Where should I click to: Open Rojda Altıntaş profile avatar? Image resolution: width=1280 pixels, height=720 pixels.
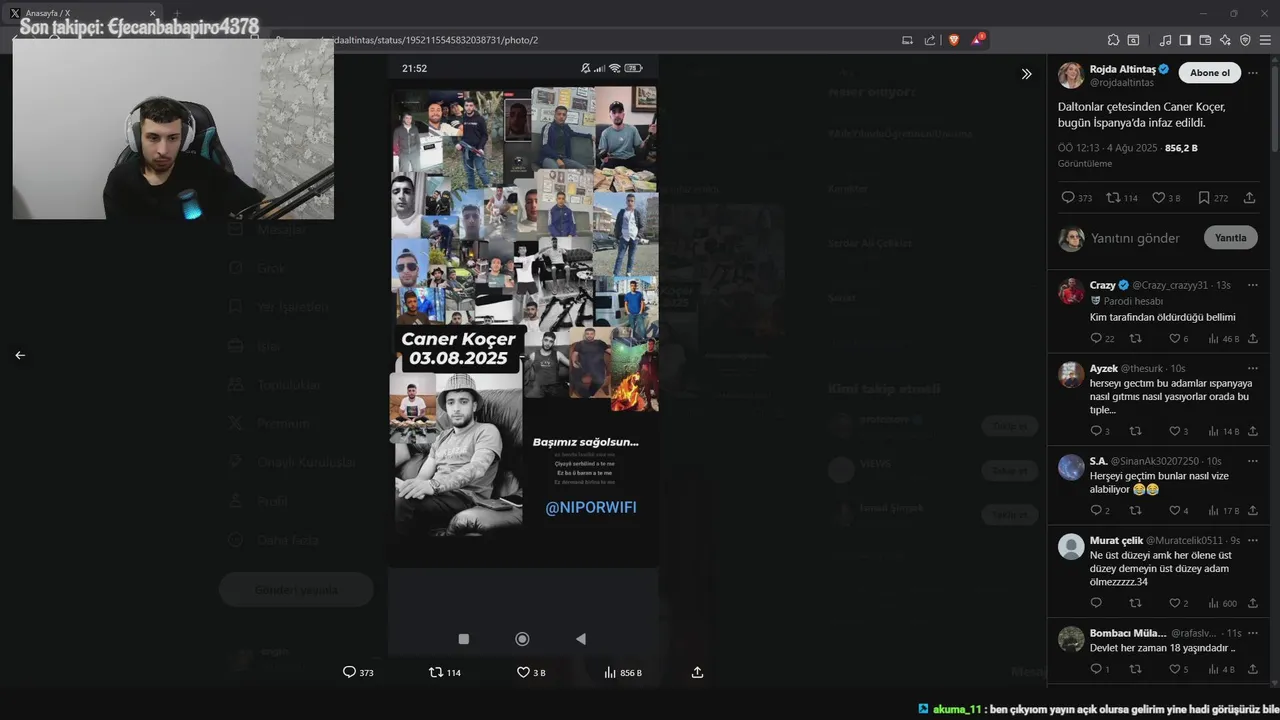[1071, 75]
